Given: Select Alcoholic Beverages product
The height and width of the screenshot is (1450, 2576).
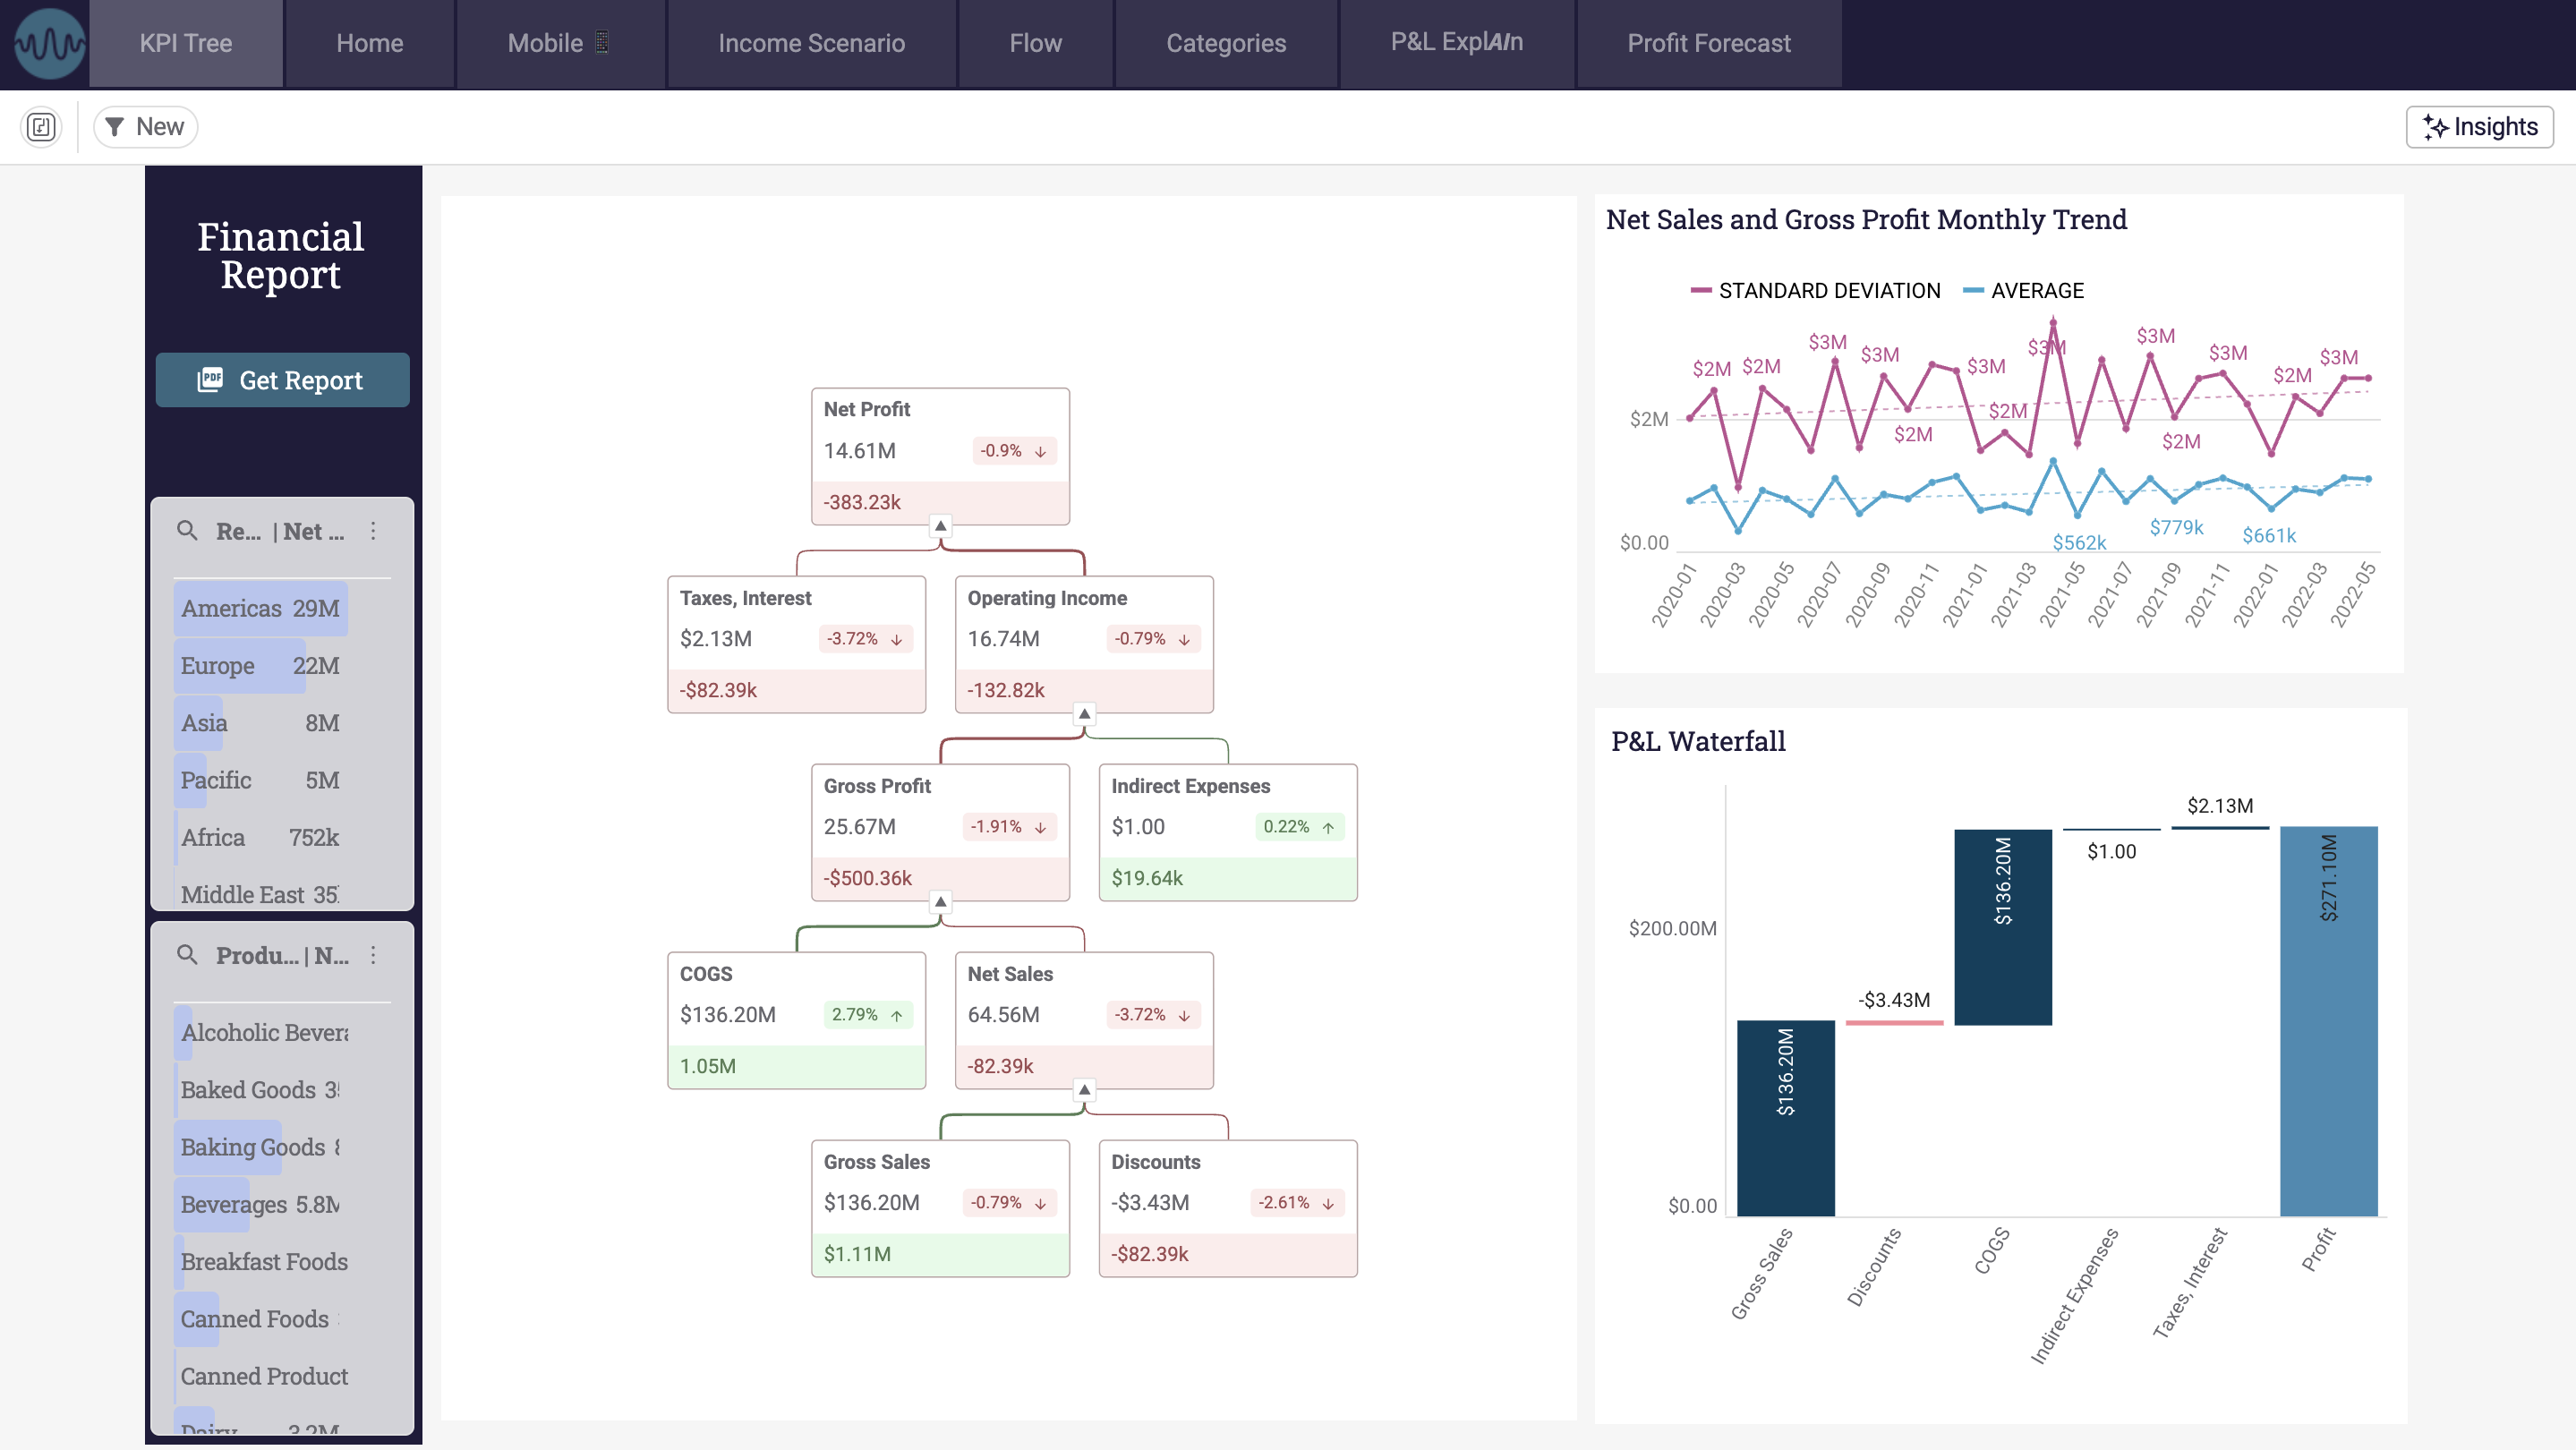Looking at the screenshot, I should [x=261, y=1032].
